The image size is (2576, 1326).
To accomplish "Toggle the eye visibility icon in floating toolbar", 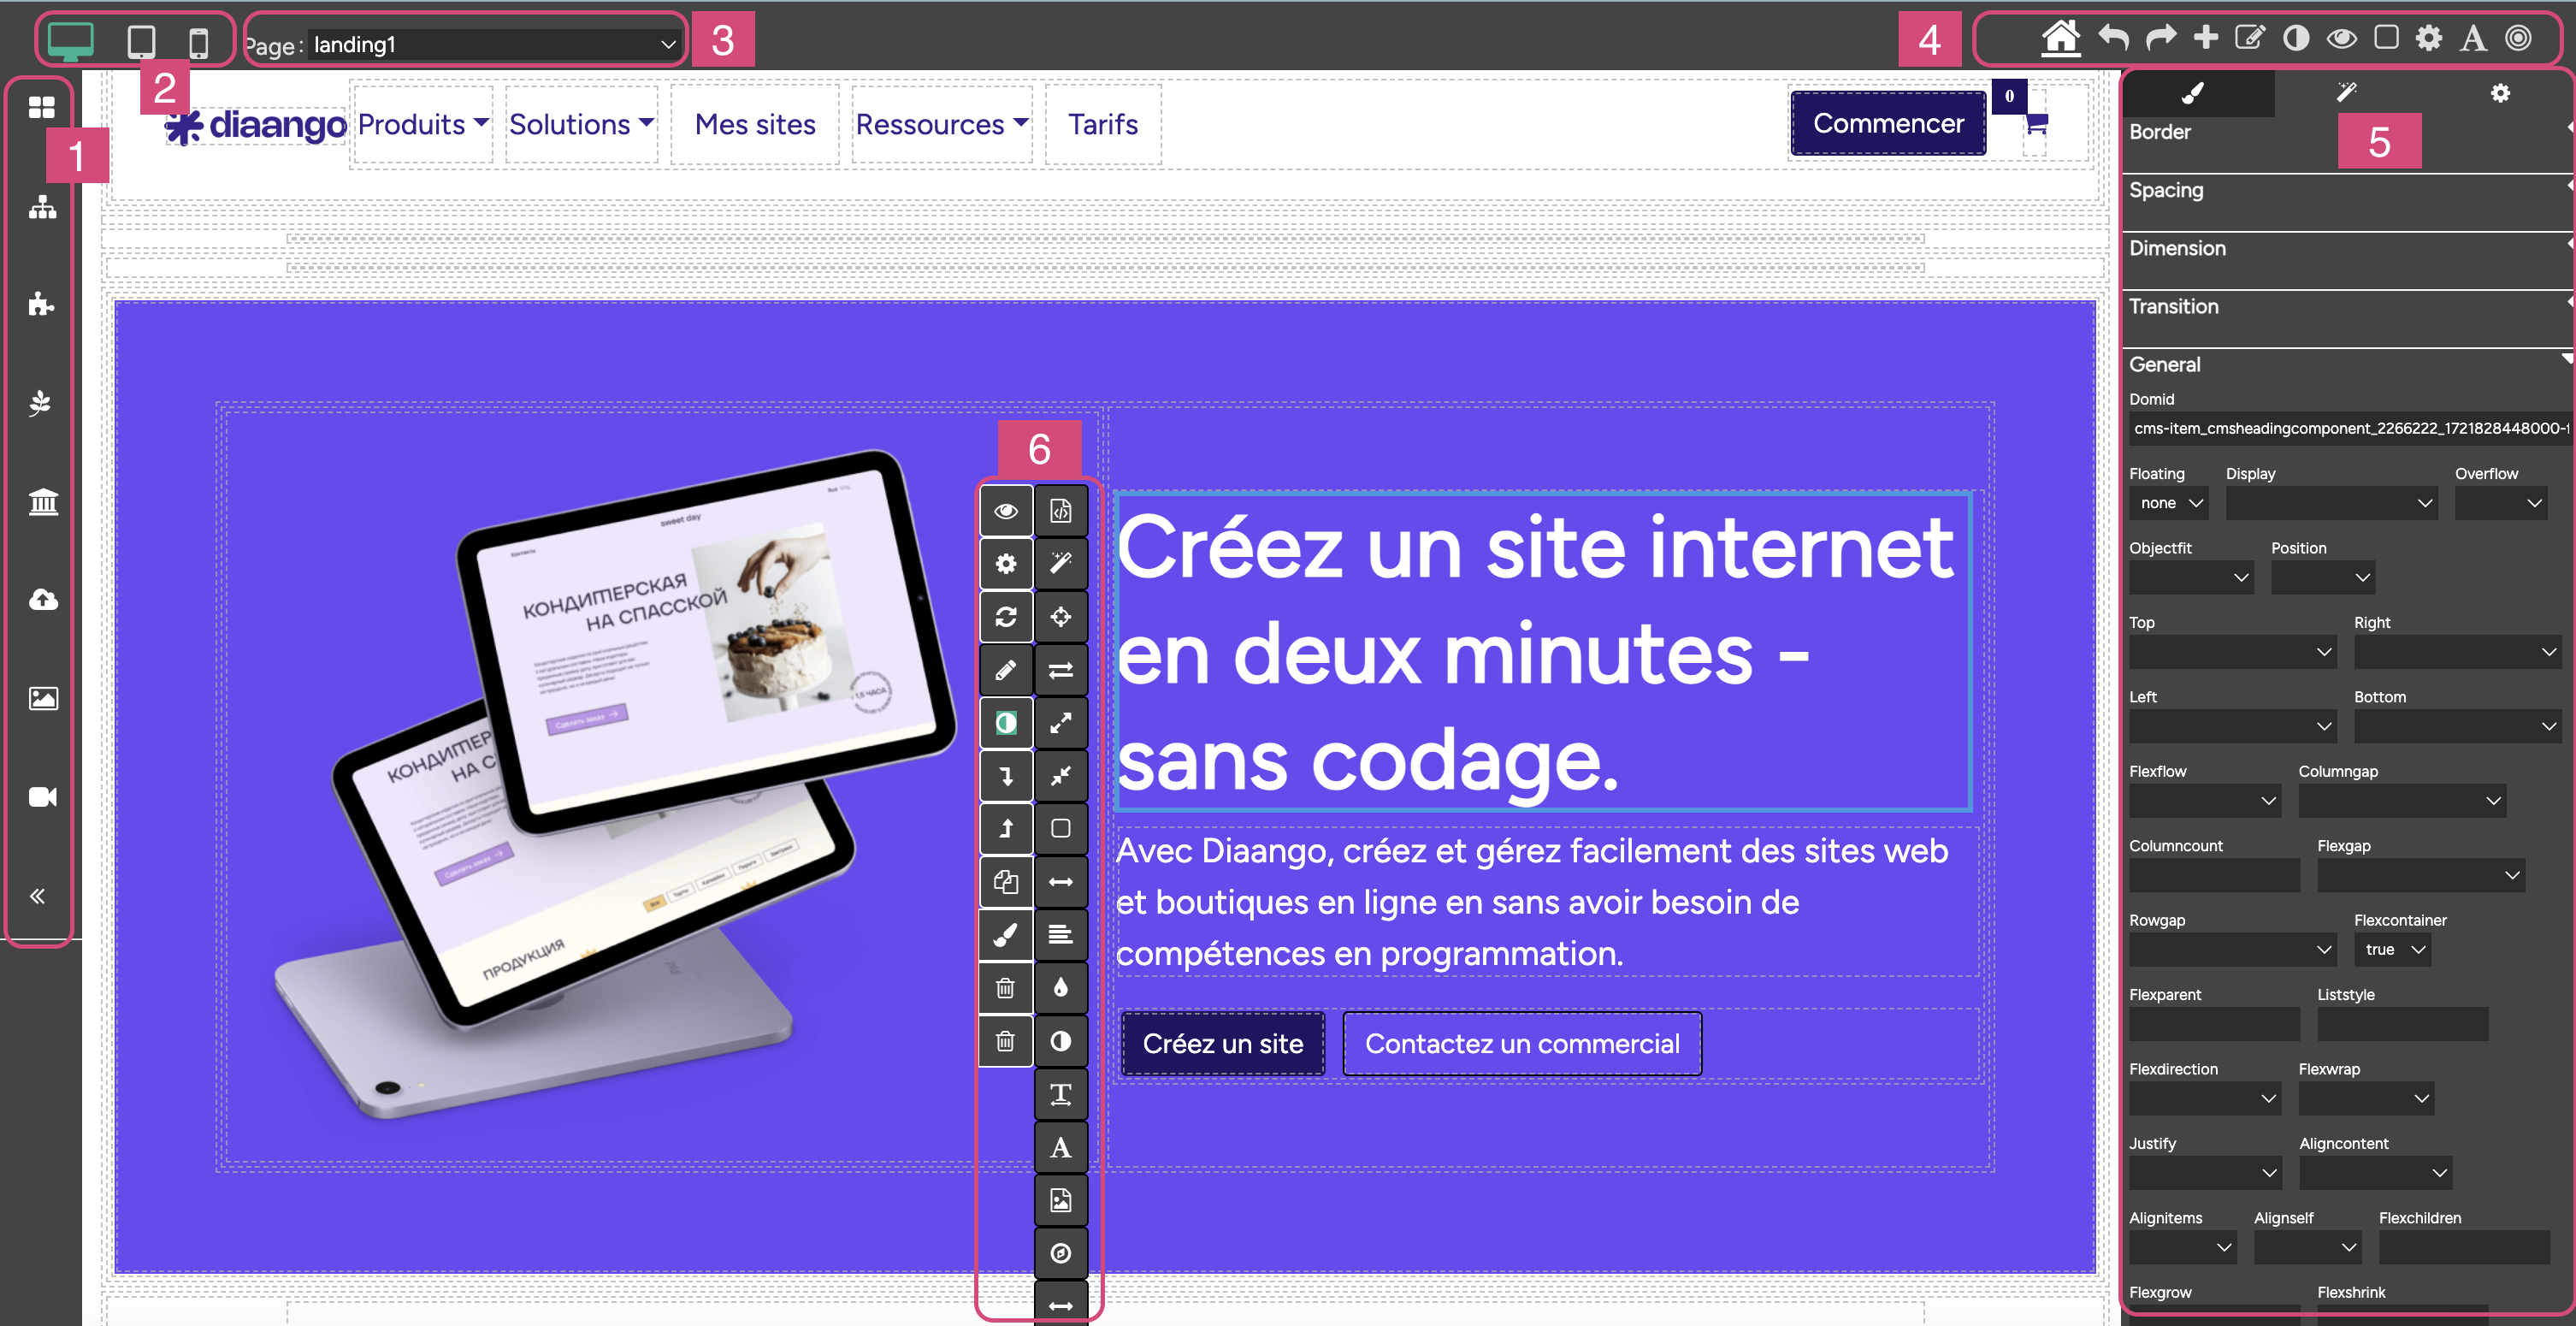I will tap(1005, 511).
